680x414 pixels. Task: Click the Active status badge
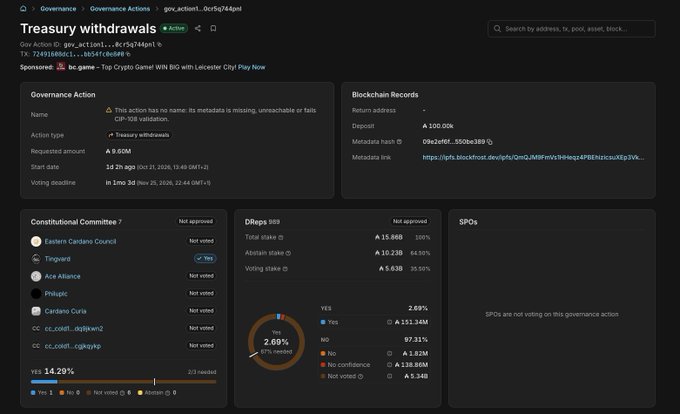pos(174,28)
